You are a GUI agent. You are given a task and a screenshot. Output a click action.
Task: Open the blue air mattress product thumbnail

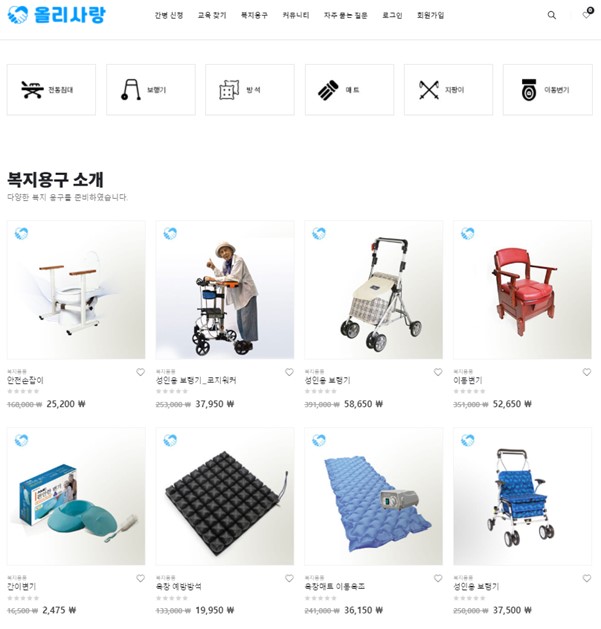(x=373, y=496)
